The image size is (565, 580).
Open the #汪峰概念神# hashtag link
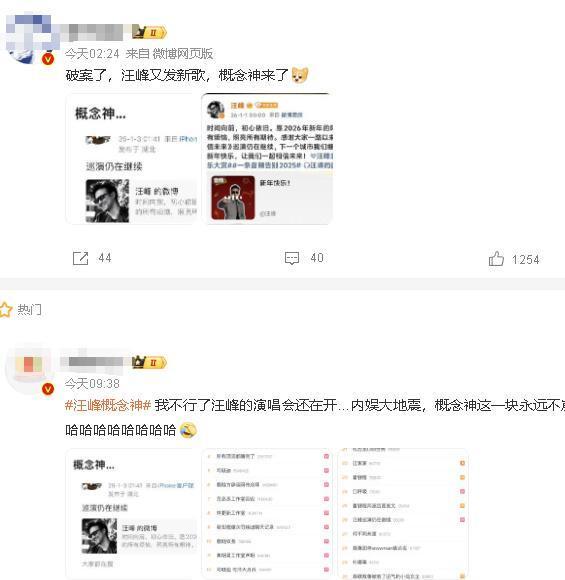(108, 405)
